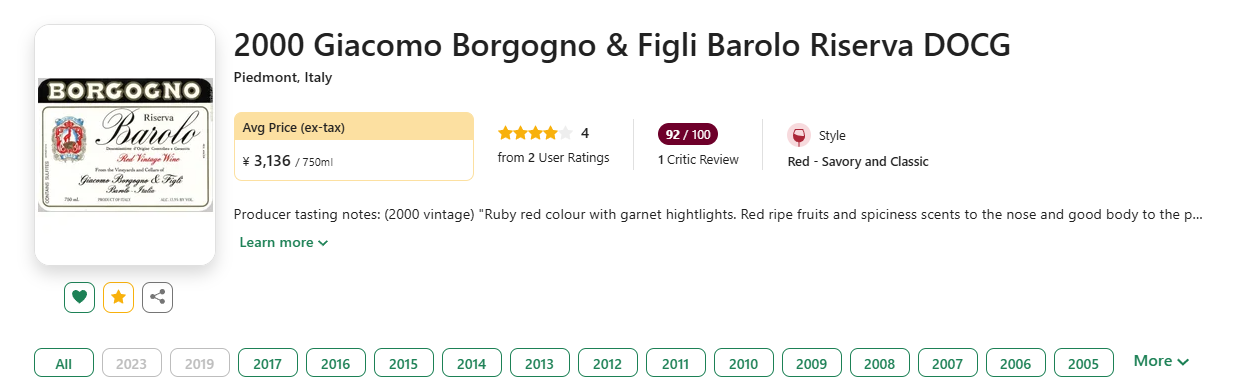
Task: Choose the 2015 vintage pill
Action: pyautogui.click(x=404, y=364)
